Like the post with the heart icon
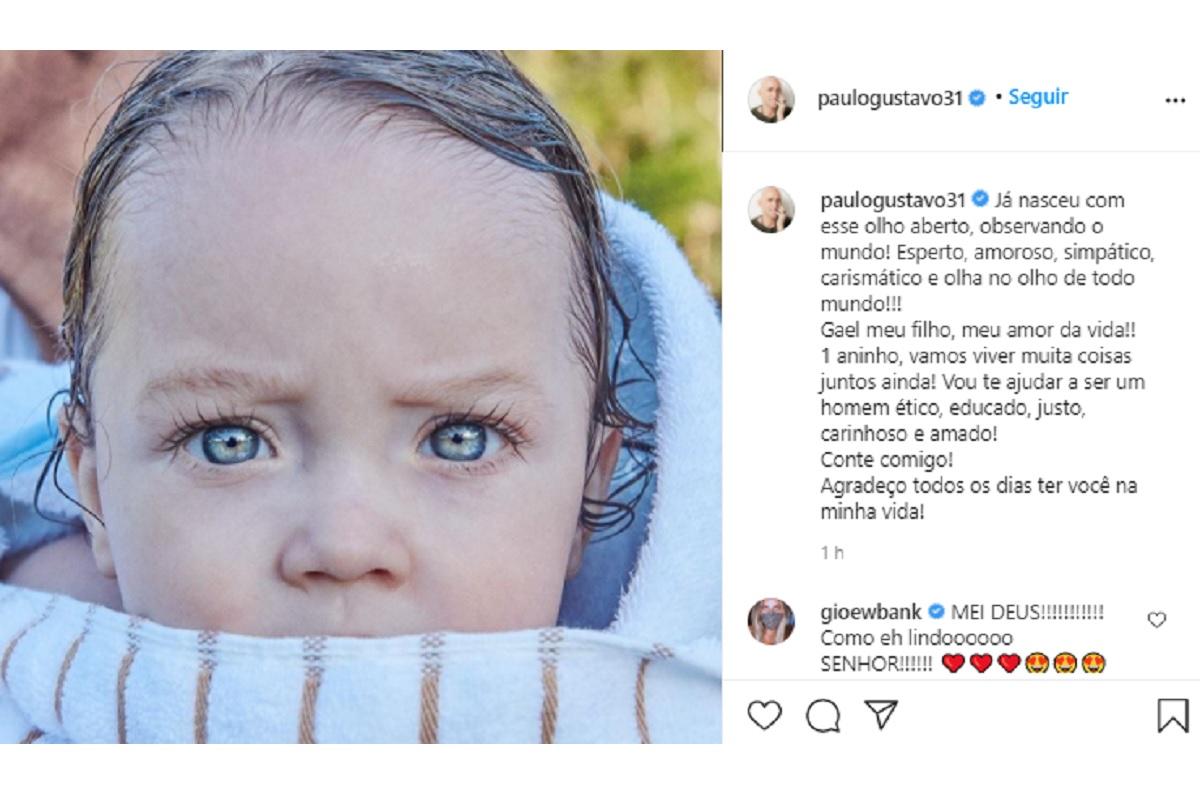Viewport: 1200px width, 800px height. coord(765,715)
